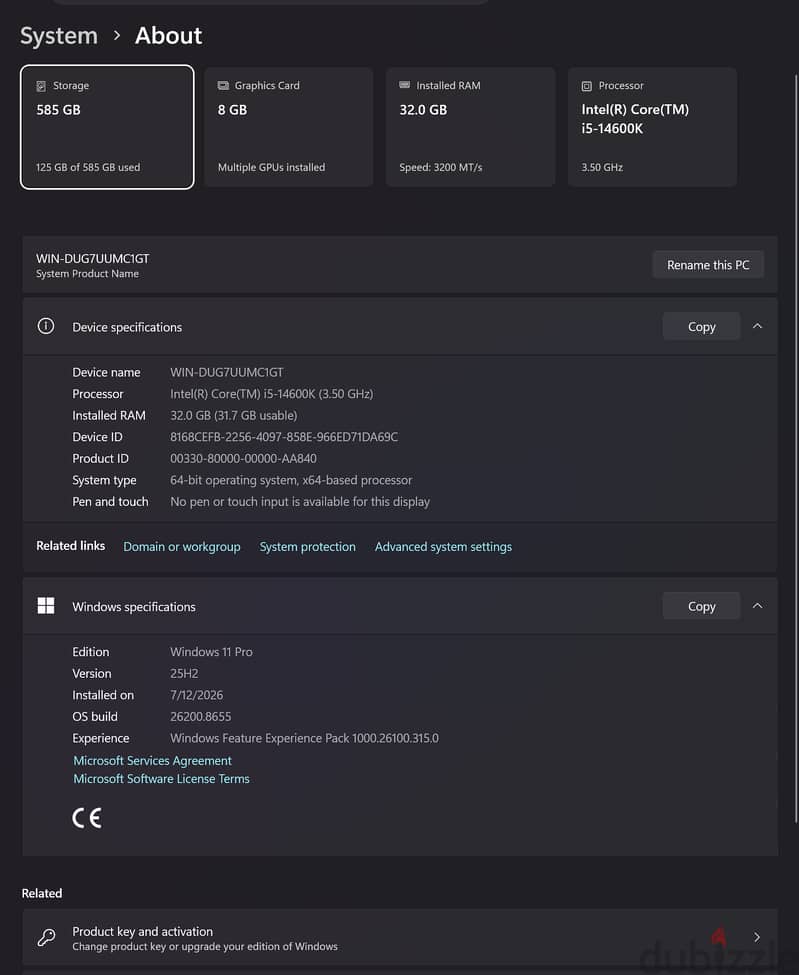Select the 64-bit operating system value

[291, 480]
